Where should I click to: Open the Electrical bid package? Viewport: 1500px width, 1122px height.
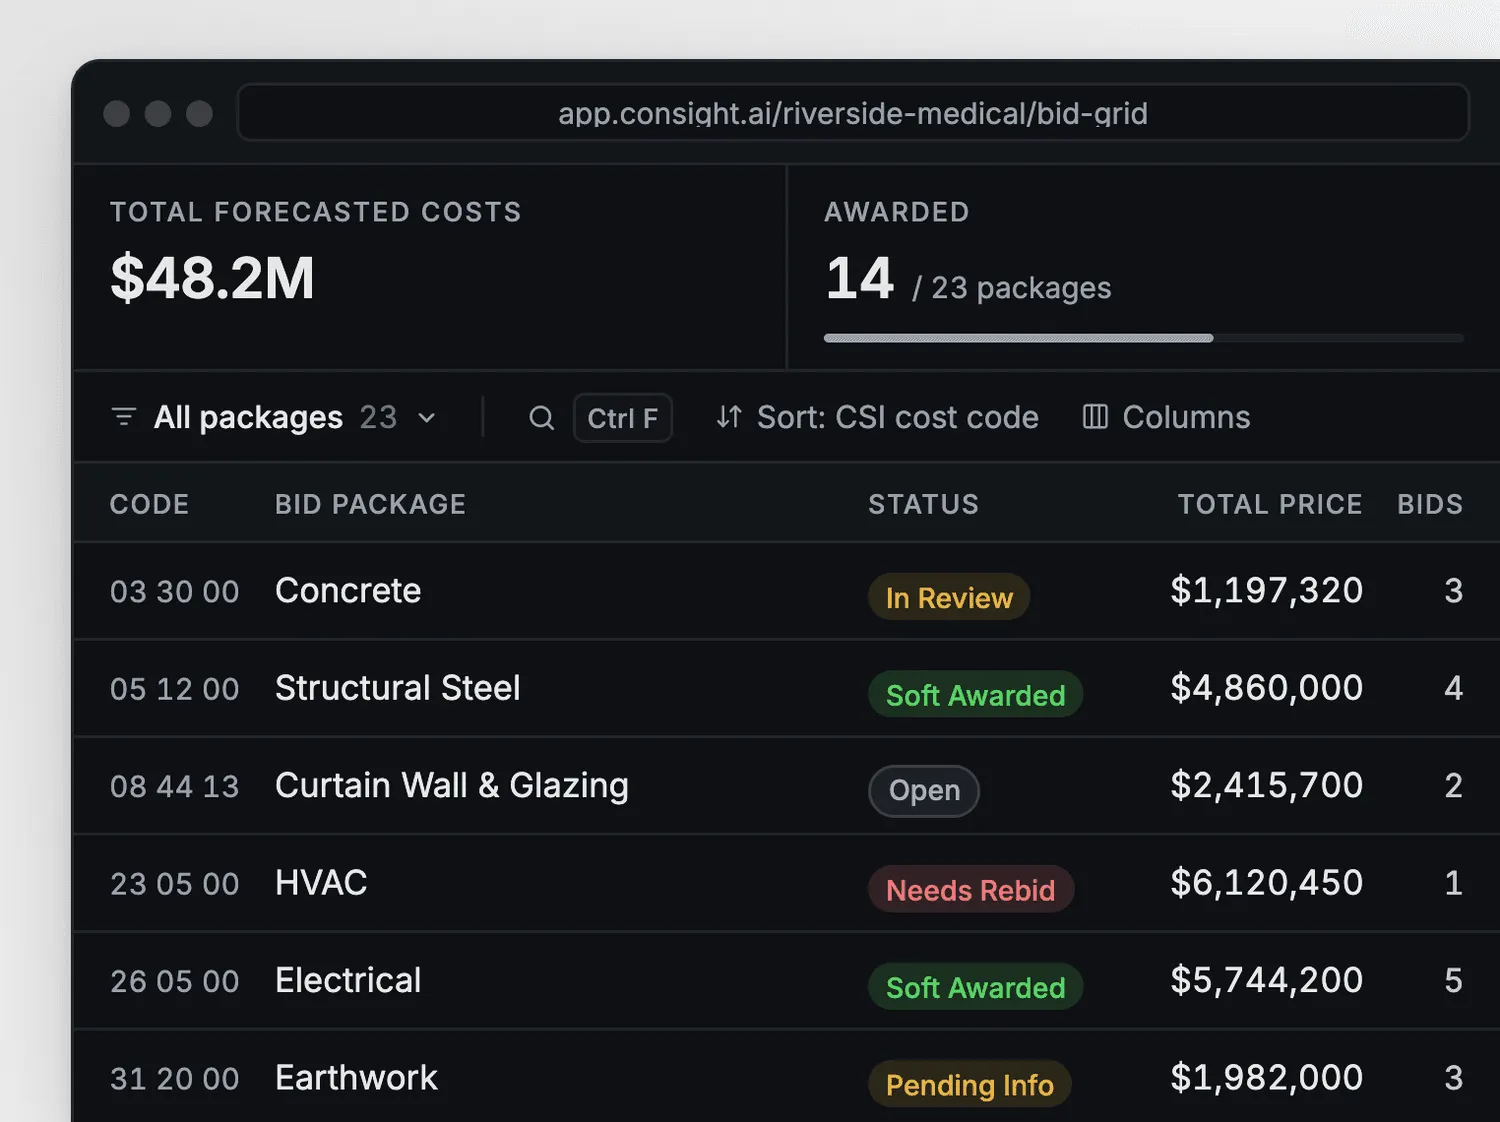click(348, 980)
